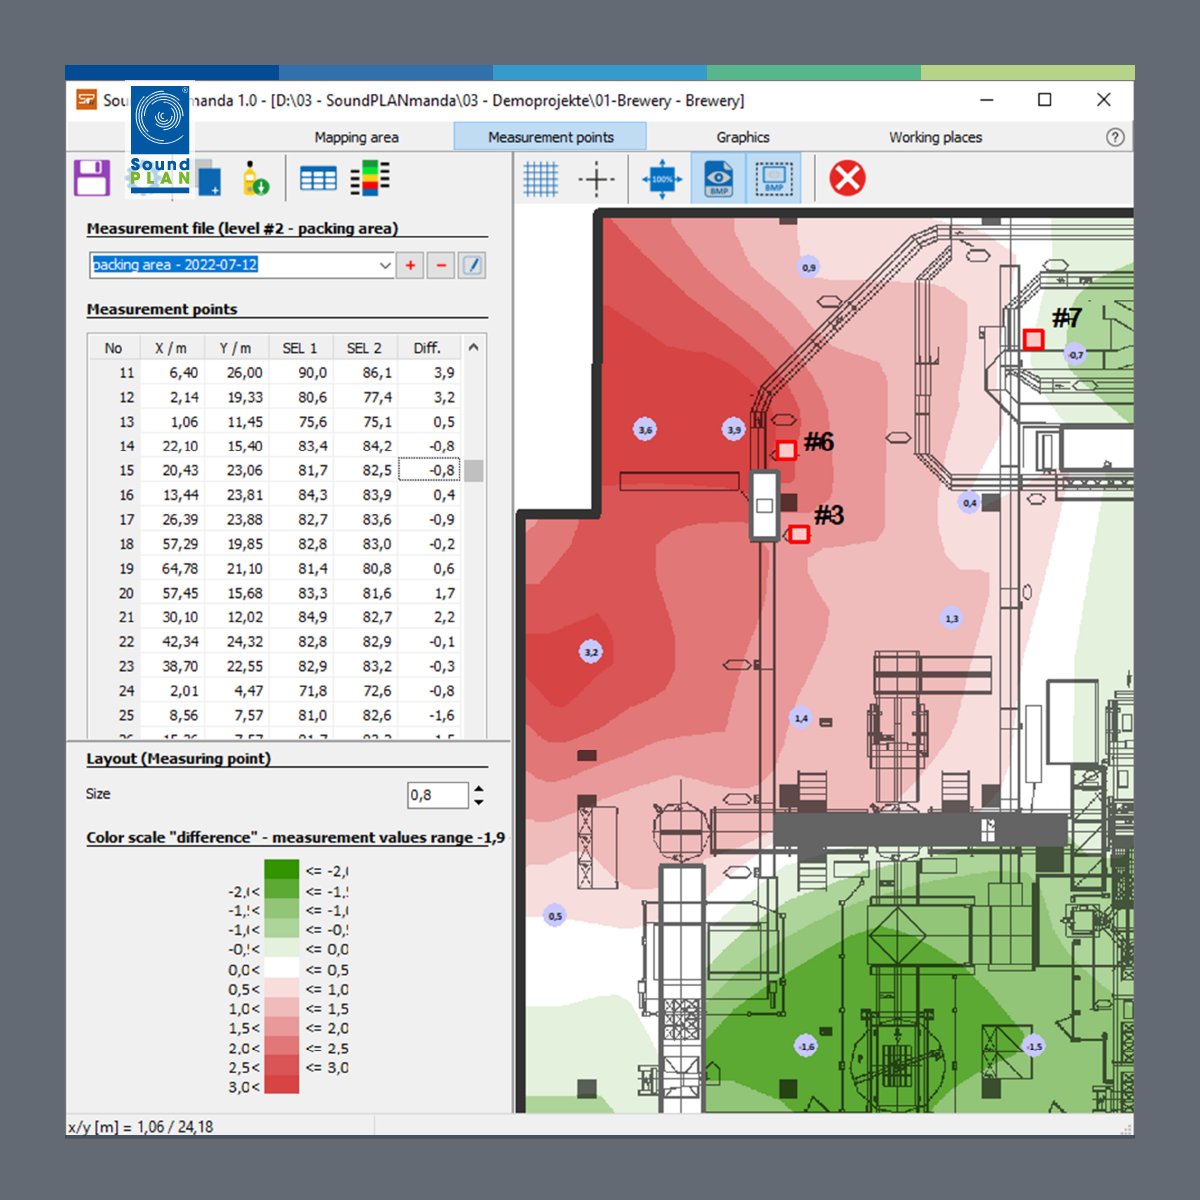Select row 14 SEL 2 value 84,2
This screenshot has width=1200, height=1200.
click(x=364, y=446)
